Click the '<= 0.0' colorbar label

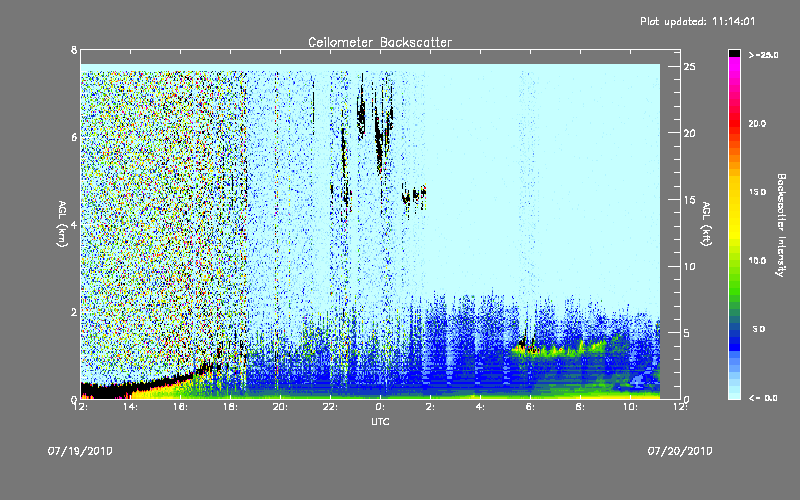(763, 397)
